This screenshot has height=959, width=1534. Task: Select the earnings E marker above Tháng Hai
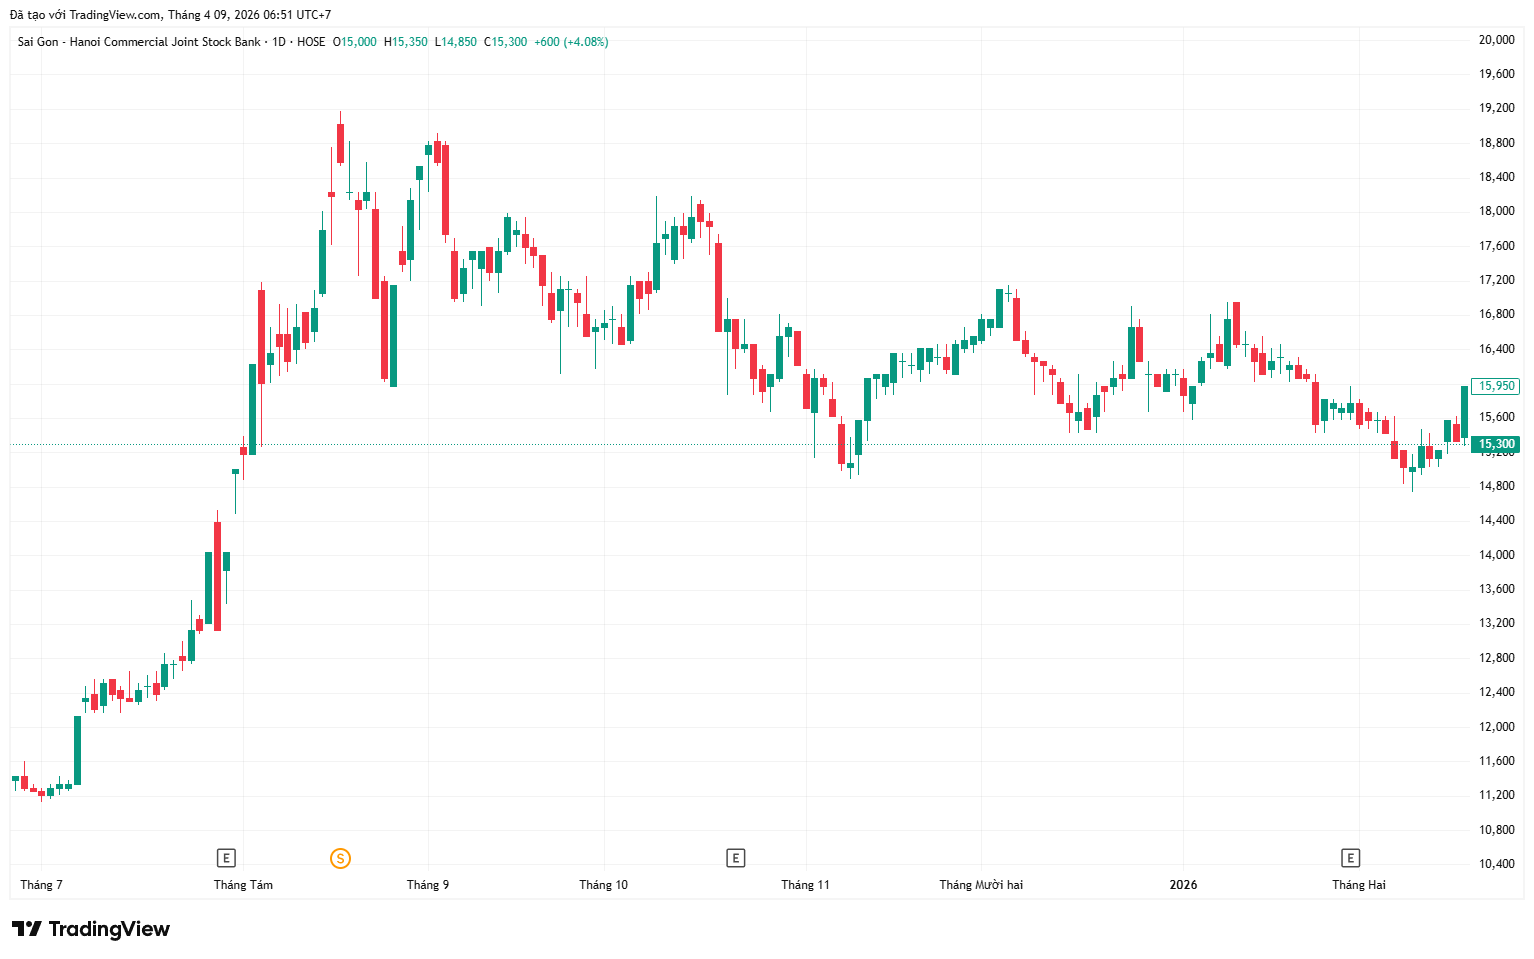click(x=1350, y=858)
